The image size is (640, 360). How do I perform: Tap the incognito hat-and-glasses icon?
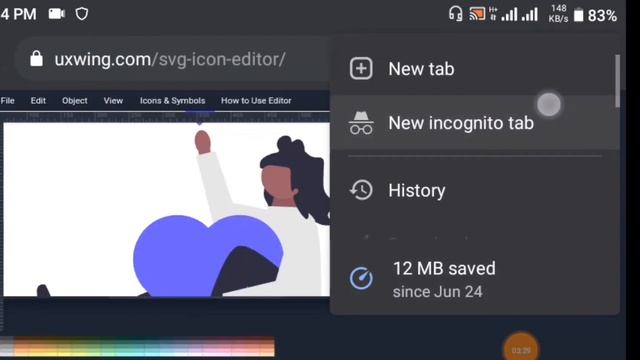click(361, 123)
